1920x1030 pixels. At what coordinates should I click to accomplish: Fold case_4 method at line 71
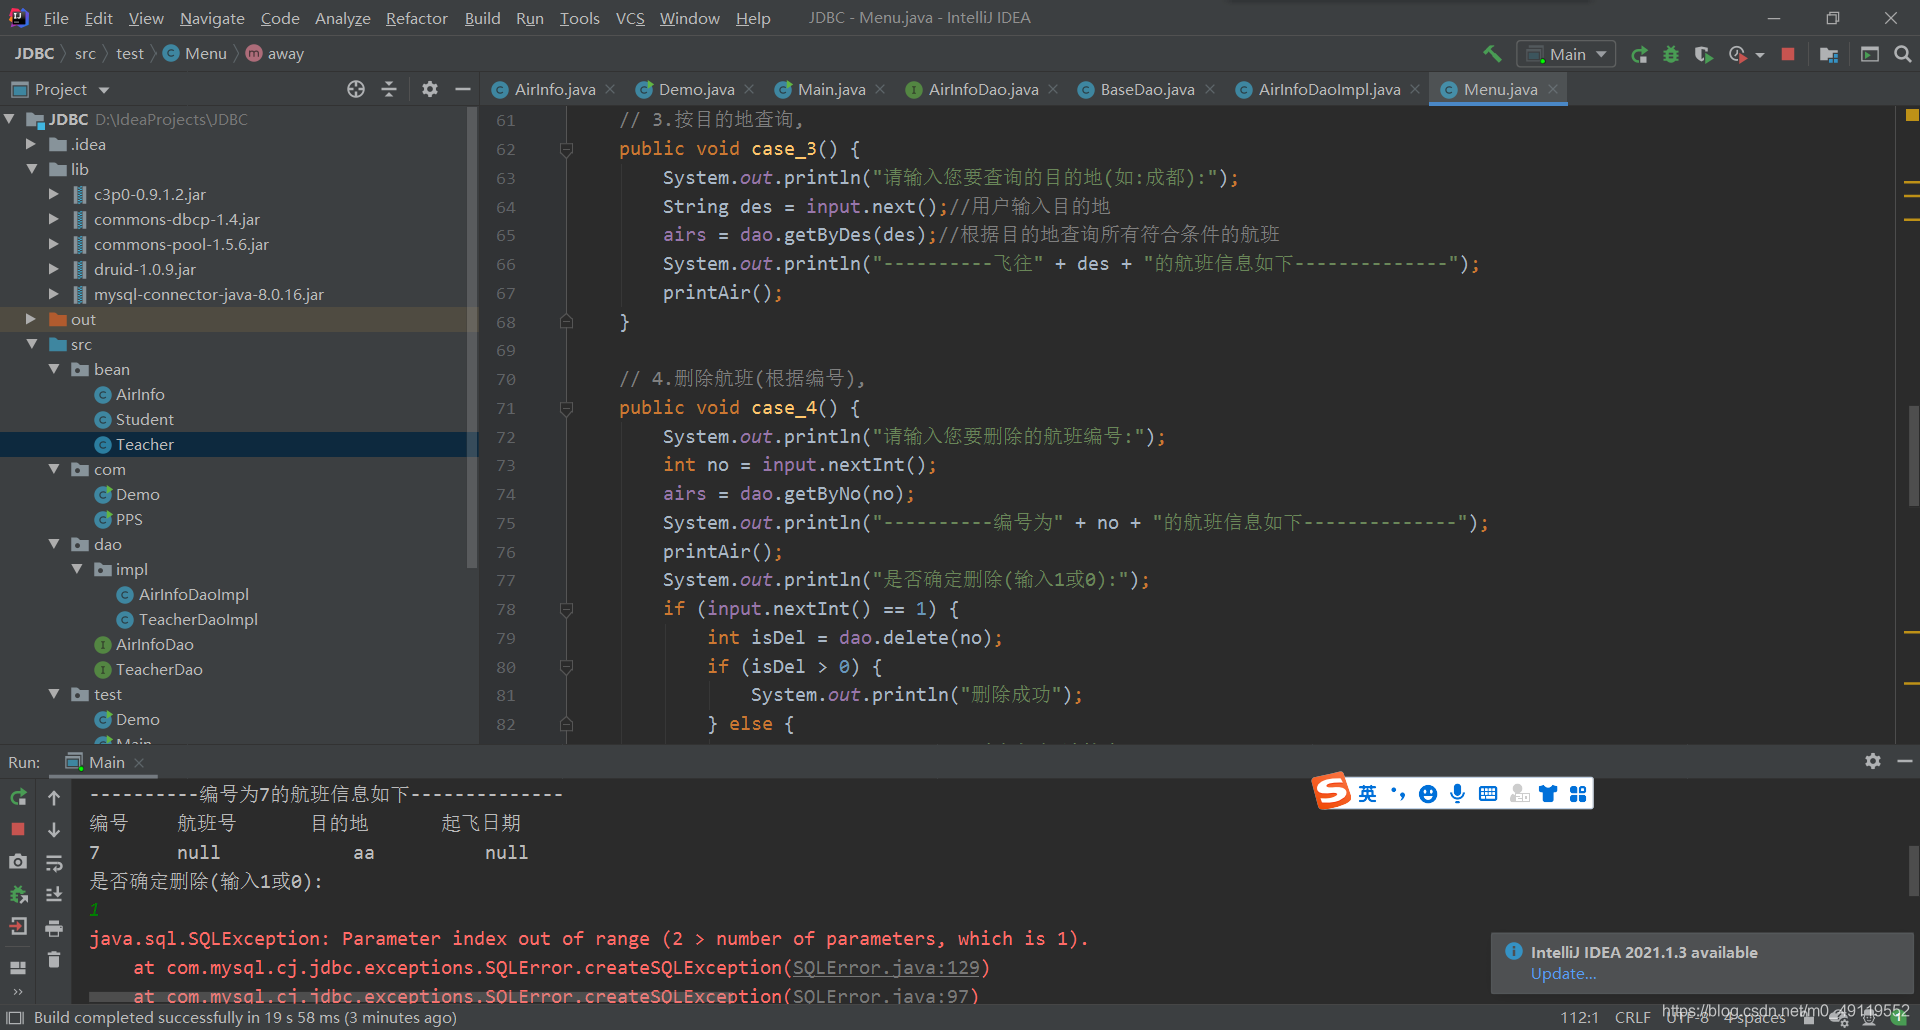[x=566, y=408]
